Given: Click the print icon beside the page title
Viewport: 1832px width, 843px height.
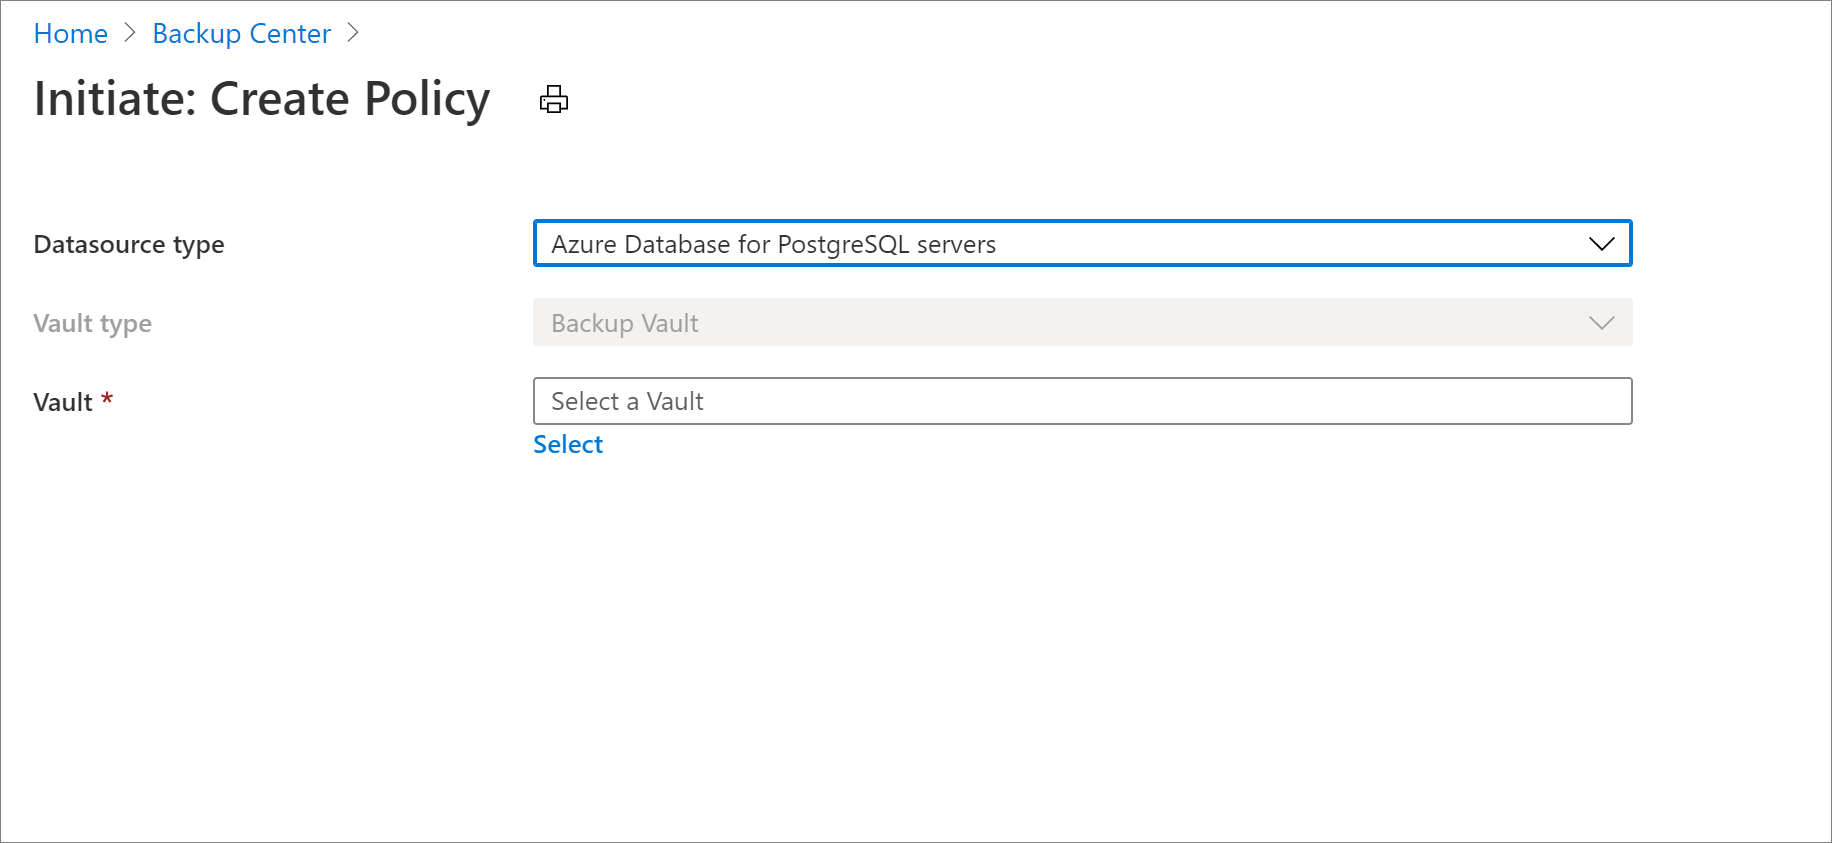Looking at the screenshot, I should pos(553,99).
